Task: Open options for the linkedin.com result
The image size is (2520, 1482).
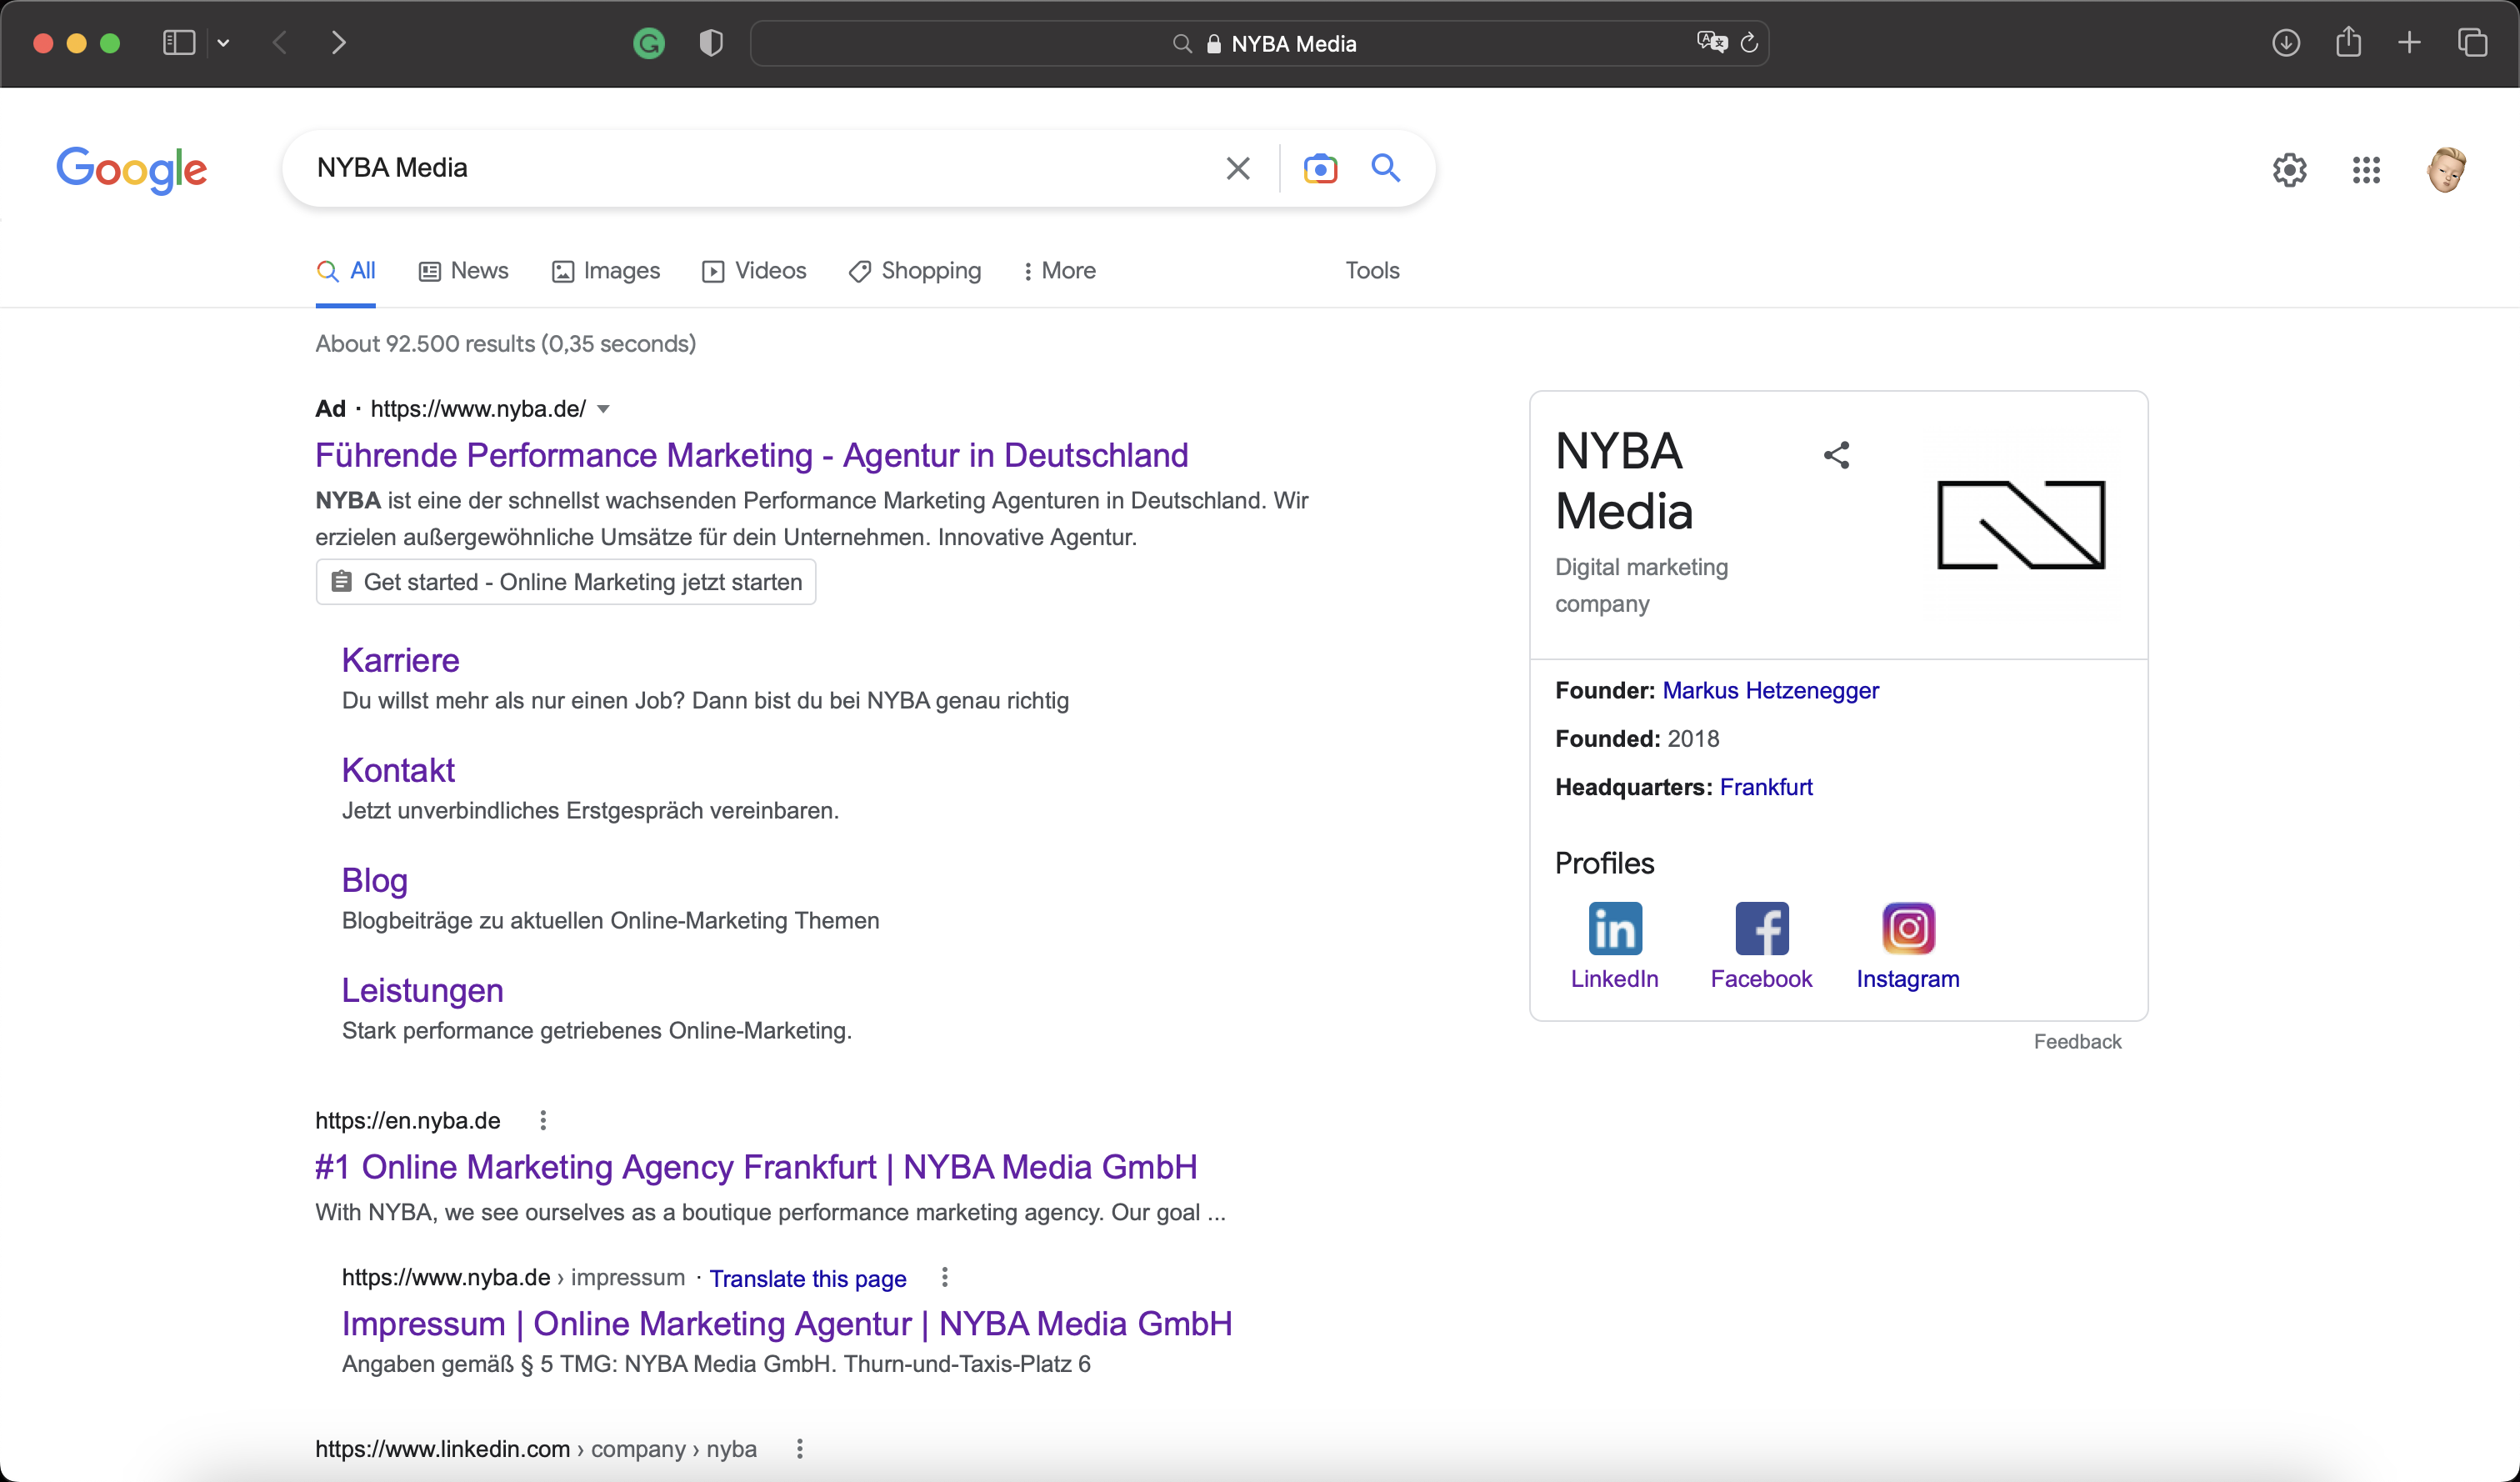Action: [799, 1449]
